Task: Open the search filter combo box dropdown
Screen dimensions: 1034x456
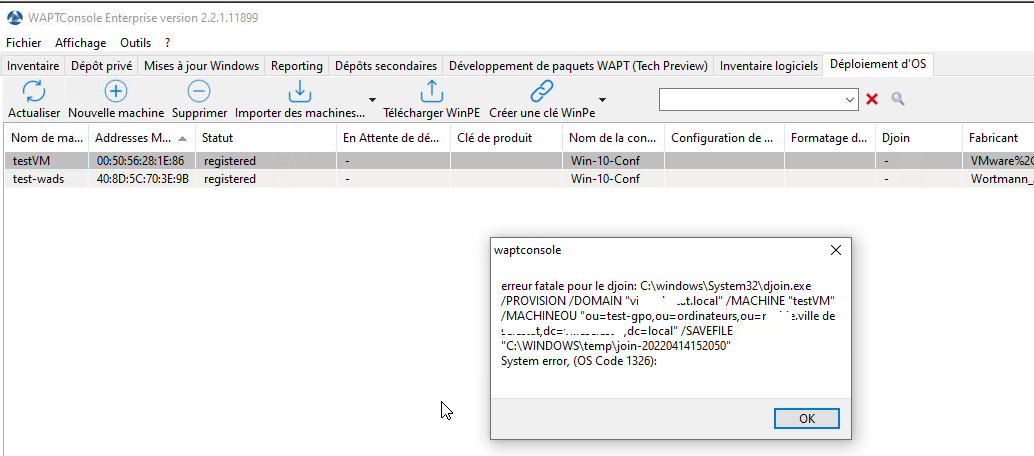Action: (x=850, y=99)
